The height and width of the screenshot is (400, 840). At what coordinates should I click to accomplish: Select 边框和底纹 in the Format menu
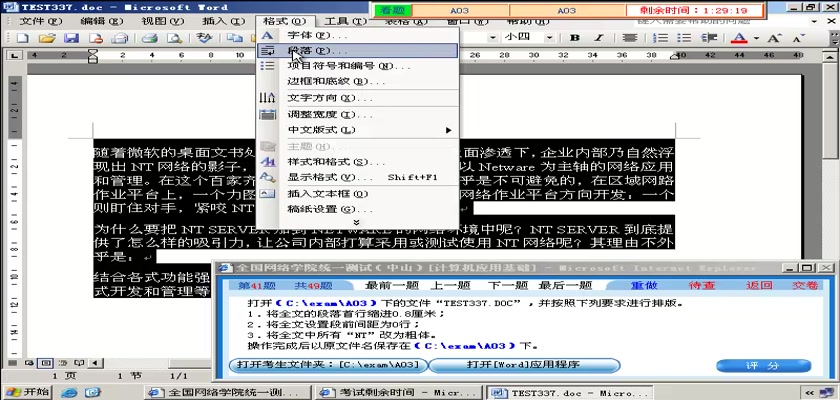(358, 82)
